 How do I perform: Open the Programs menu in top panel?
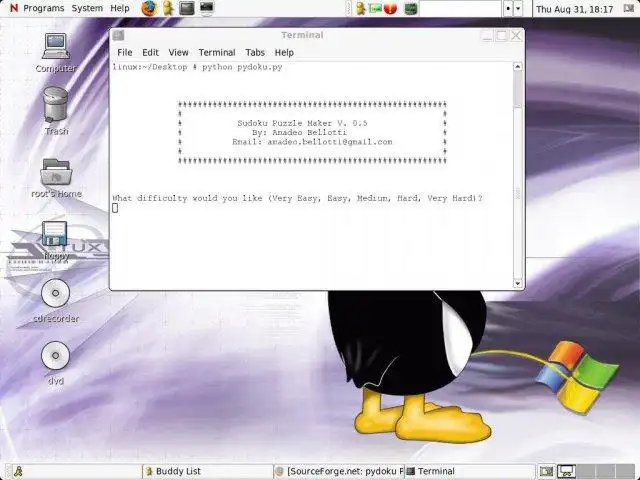(x=44, y=8)
